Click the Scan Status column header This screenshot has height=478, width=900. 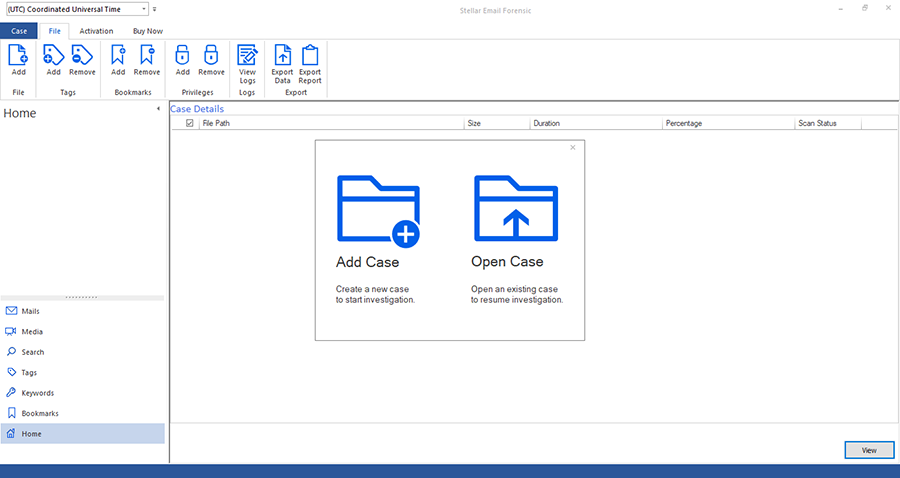click(828, 123)
